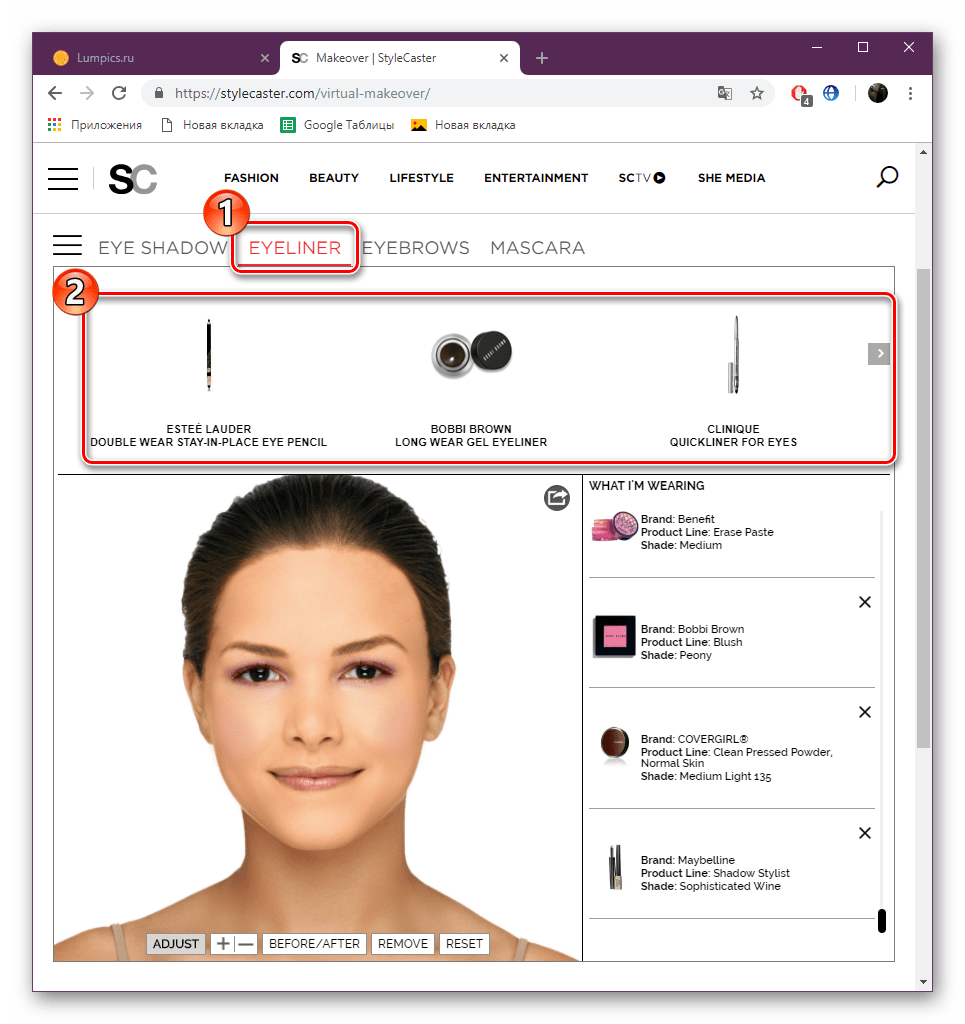Click the RESET button
Screen dimensions: 965x1024
coord(464,944)
